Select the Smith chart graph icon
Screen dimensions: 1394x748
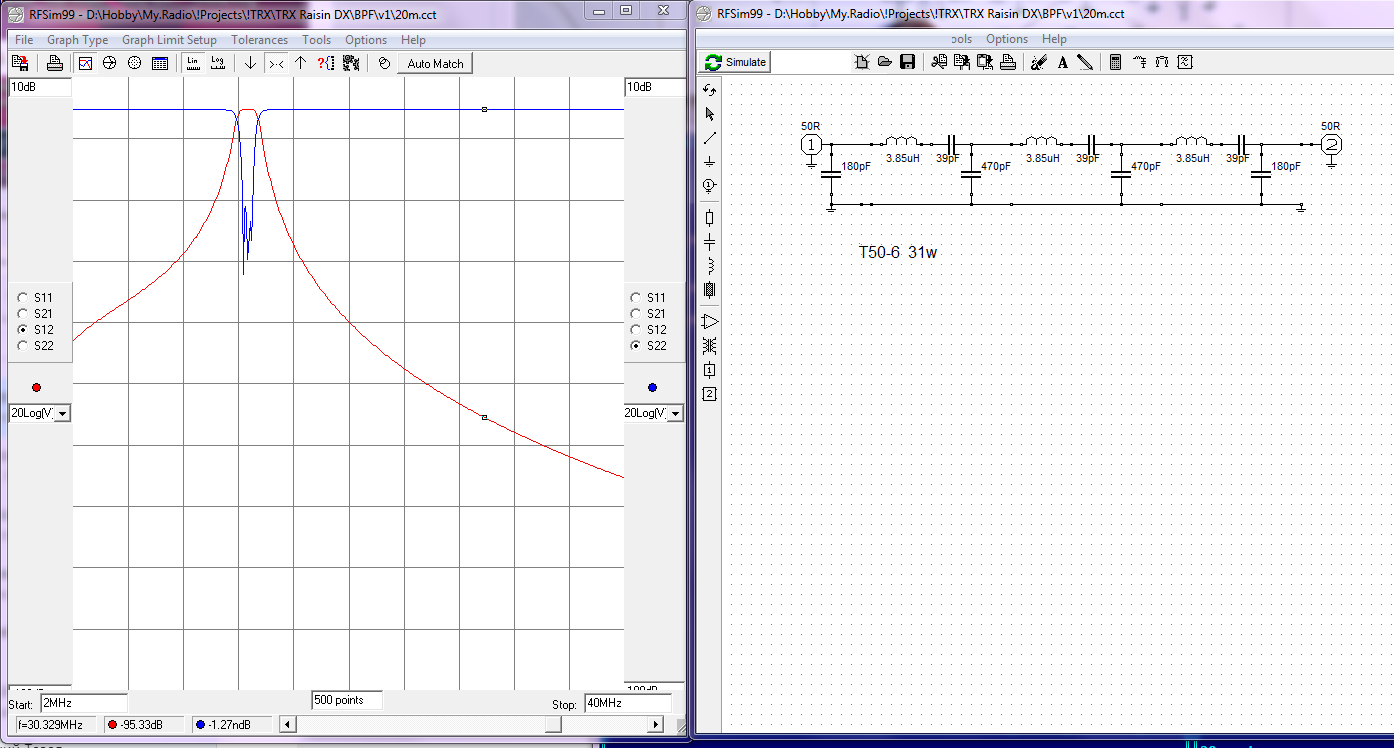(110, 63)
